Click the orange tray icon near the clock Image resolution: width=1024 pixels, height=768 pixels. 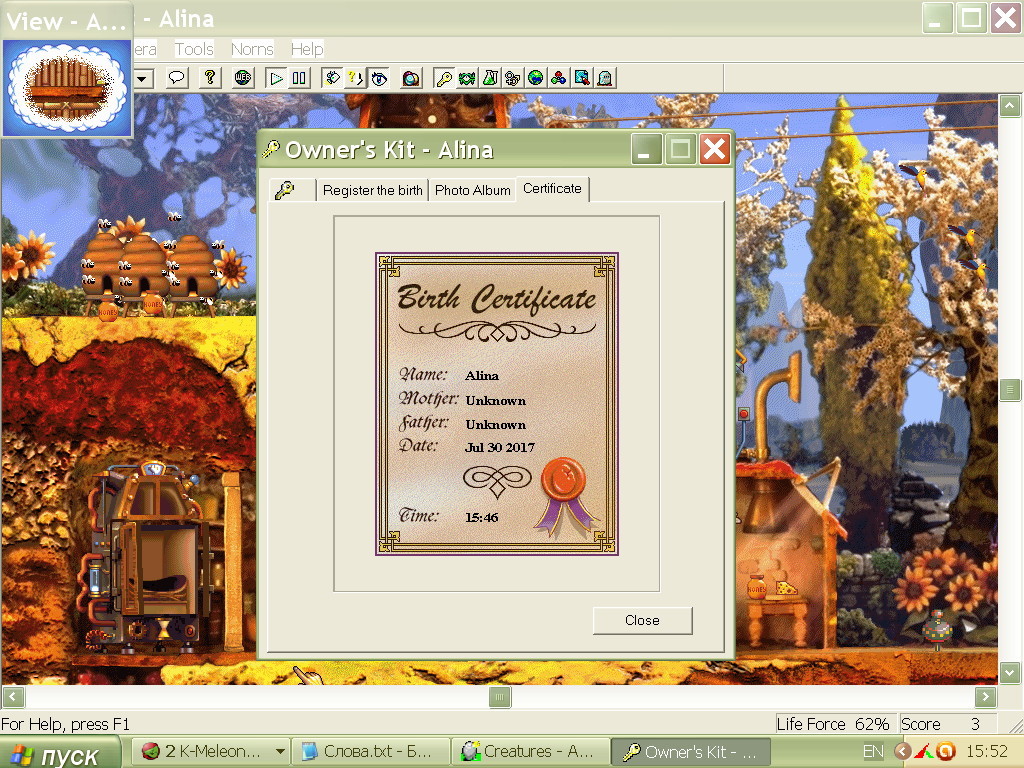[946, 752]
